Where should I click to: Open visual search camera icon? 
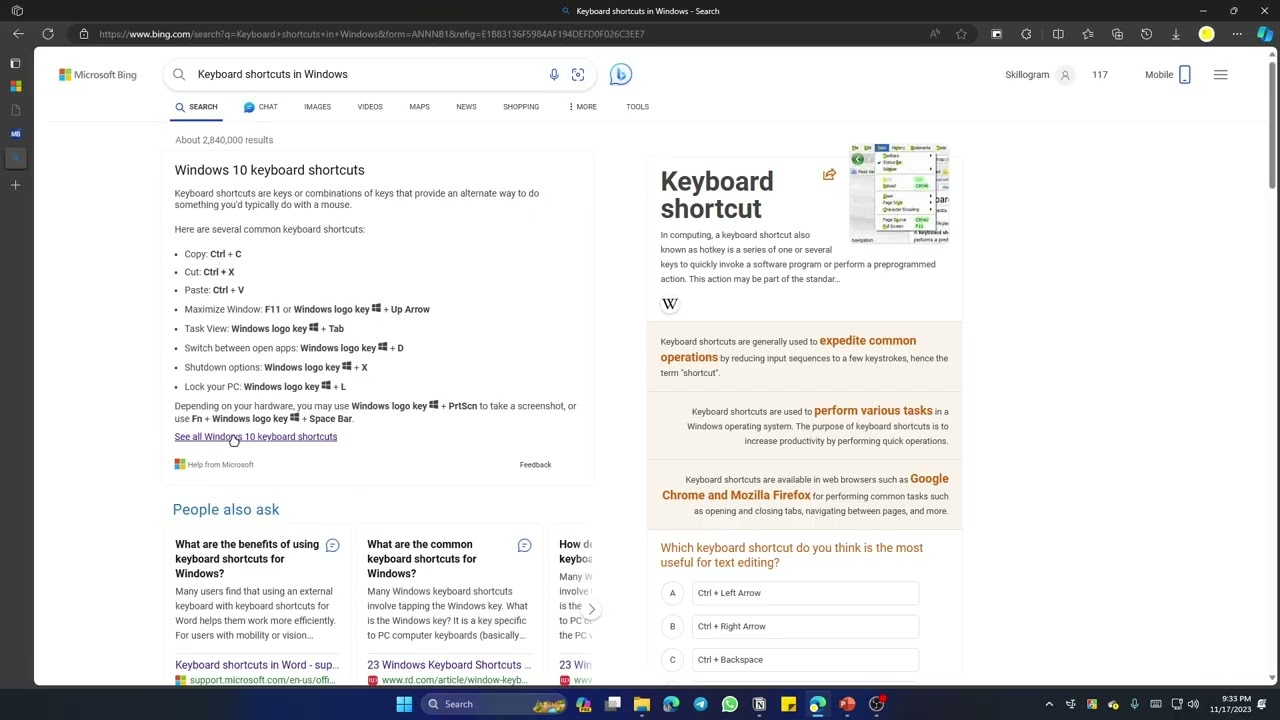click(x=578, y=74)
